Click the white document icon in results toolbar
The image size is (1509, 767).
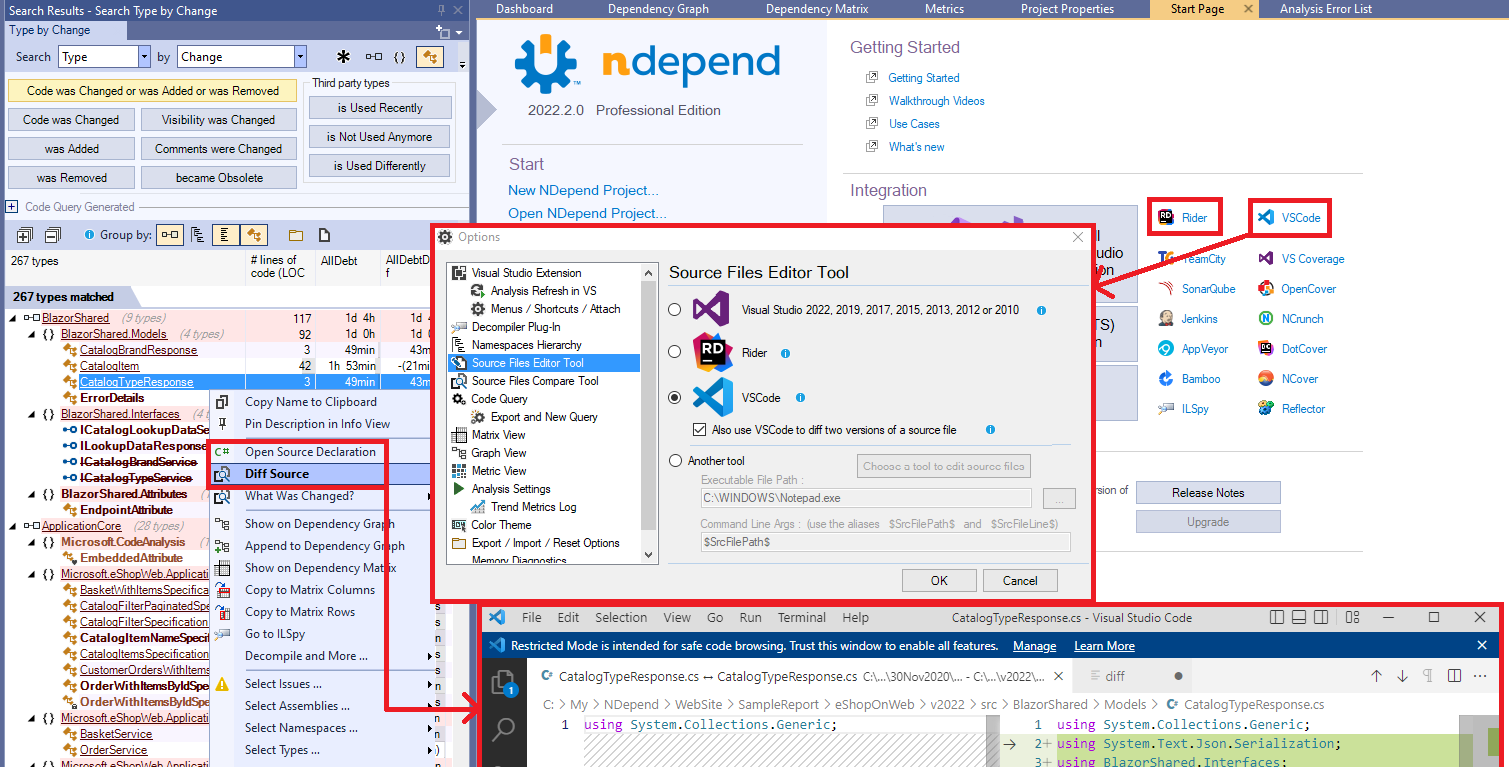pyautogui.click(x=324, y=235)
